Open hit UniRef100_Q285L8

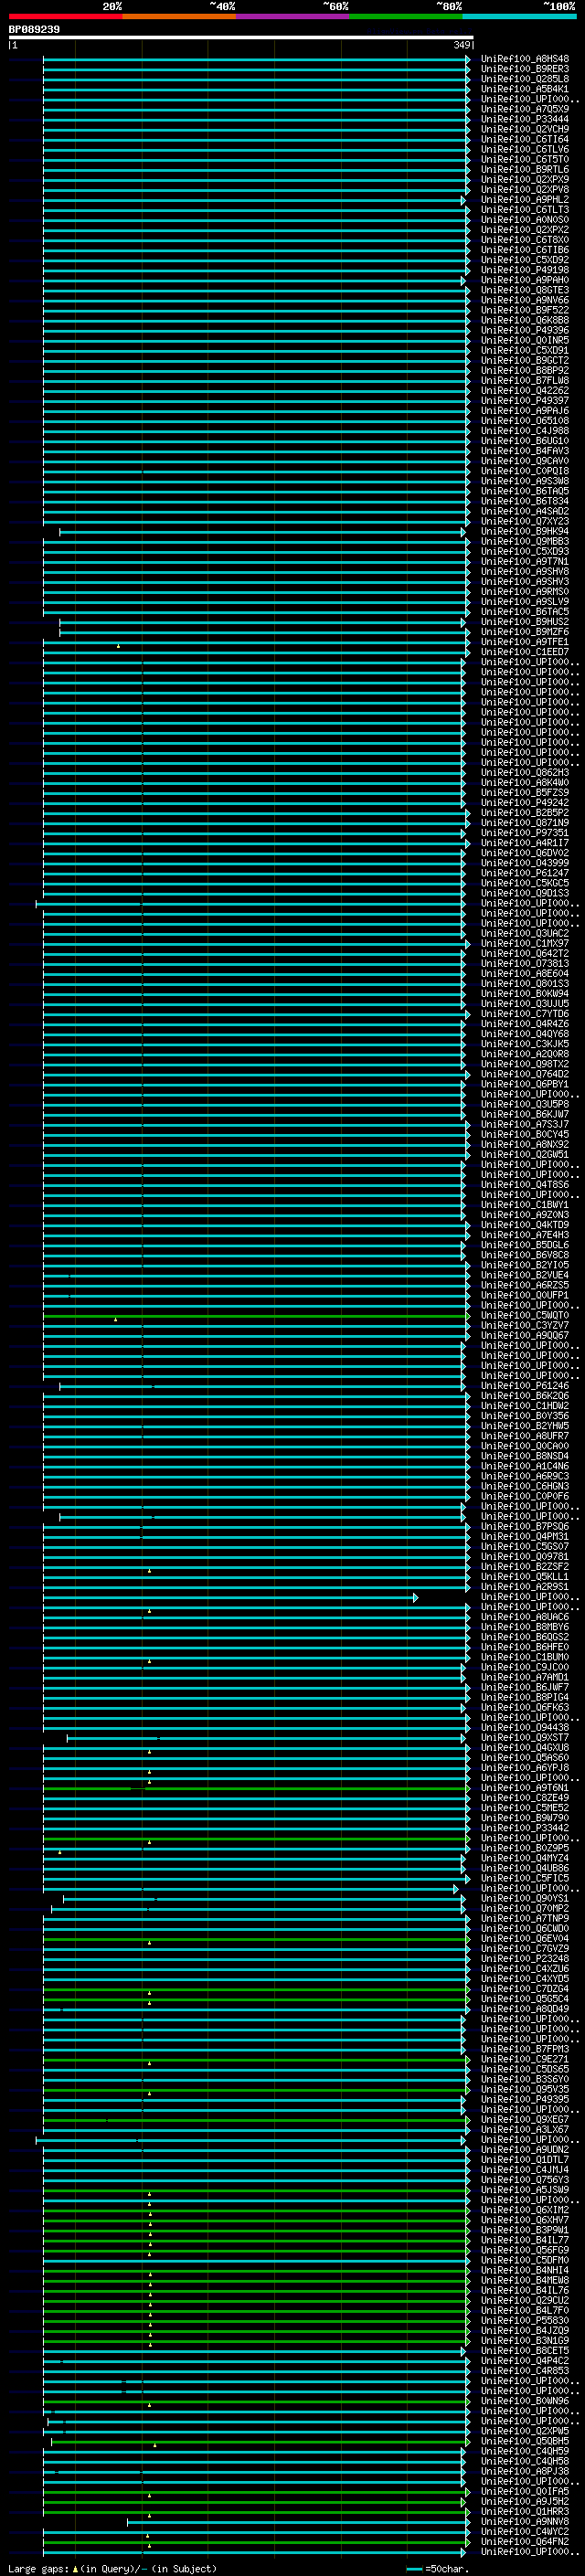point(525,79)
